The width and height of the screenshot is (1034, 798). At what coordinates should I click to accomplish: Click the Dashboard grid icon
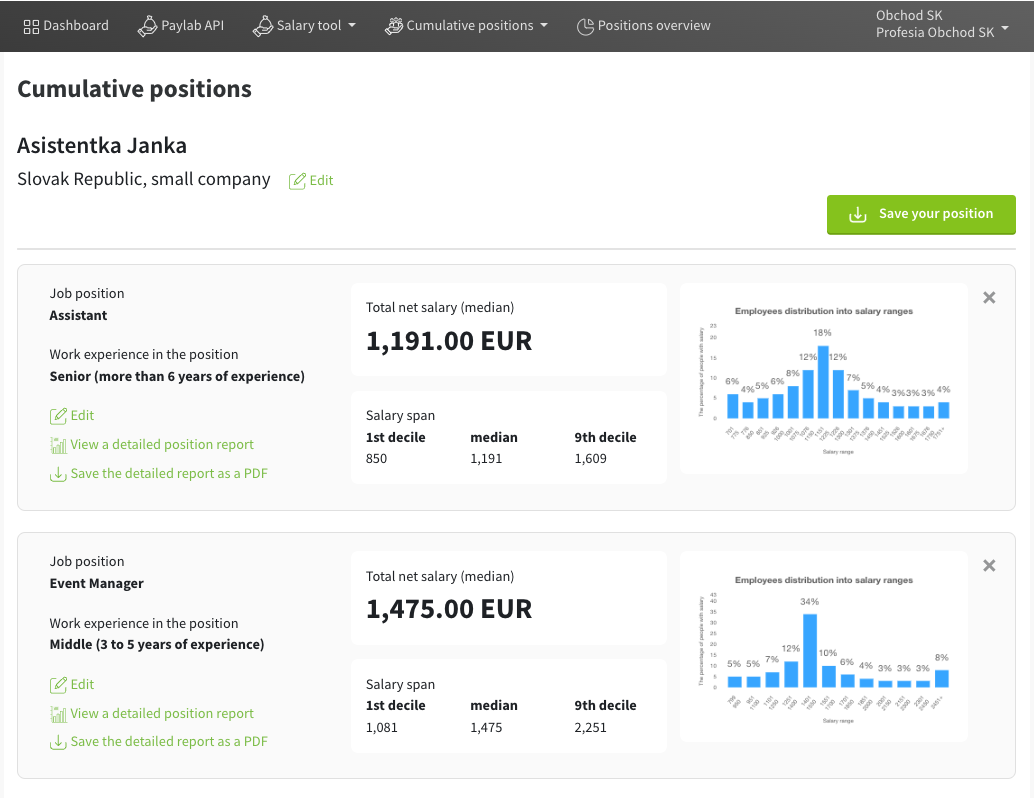[31, 26]
